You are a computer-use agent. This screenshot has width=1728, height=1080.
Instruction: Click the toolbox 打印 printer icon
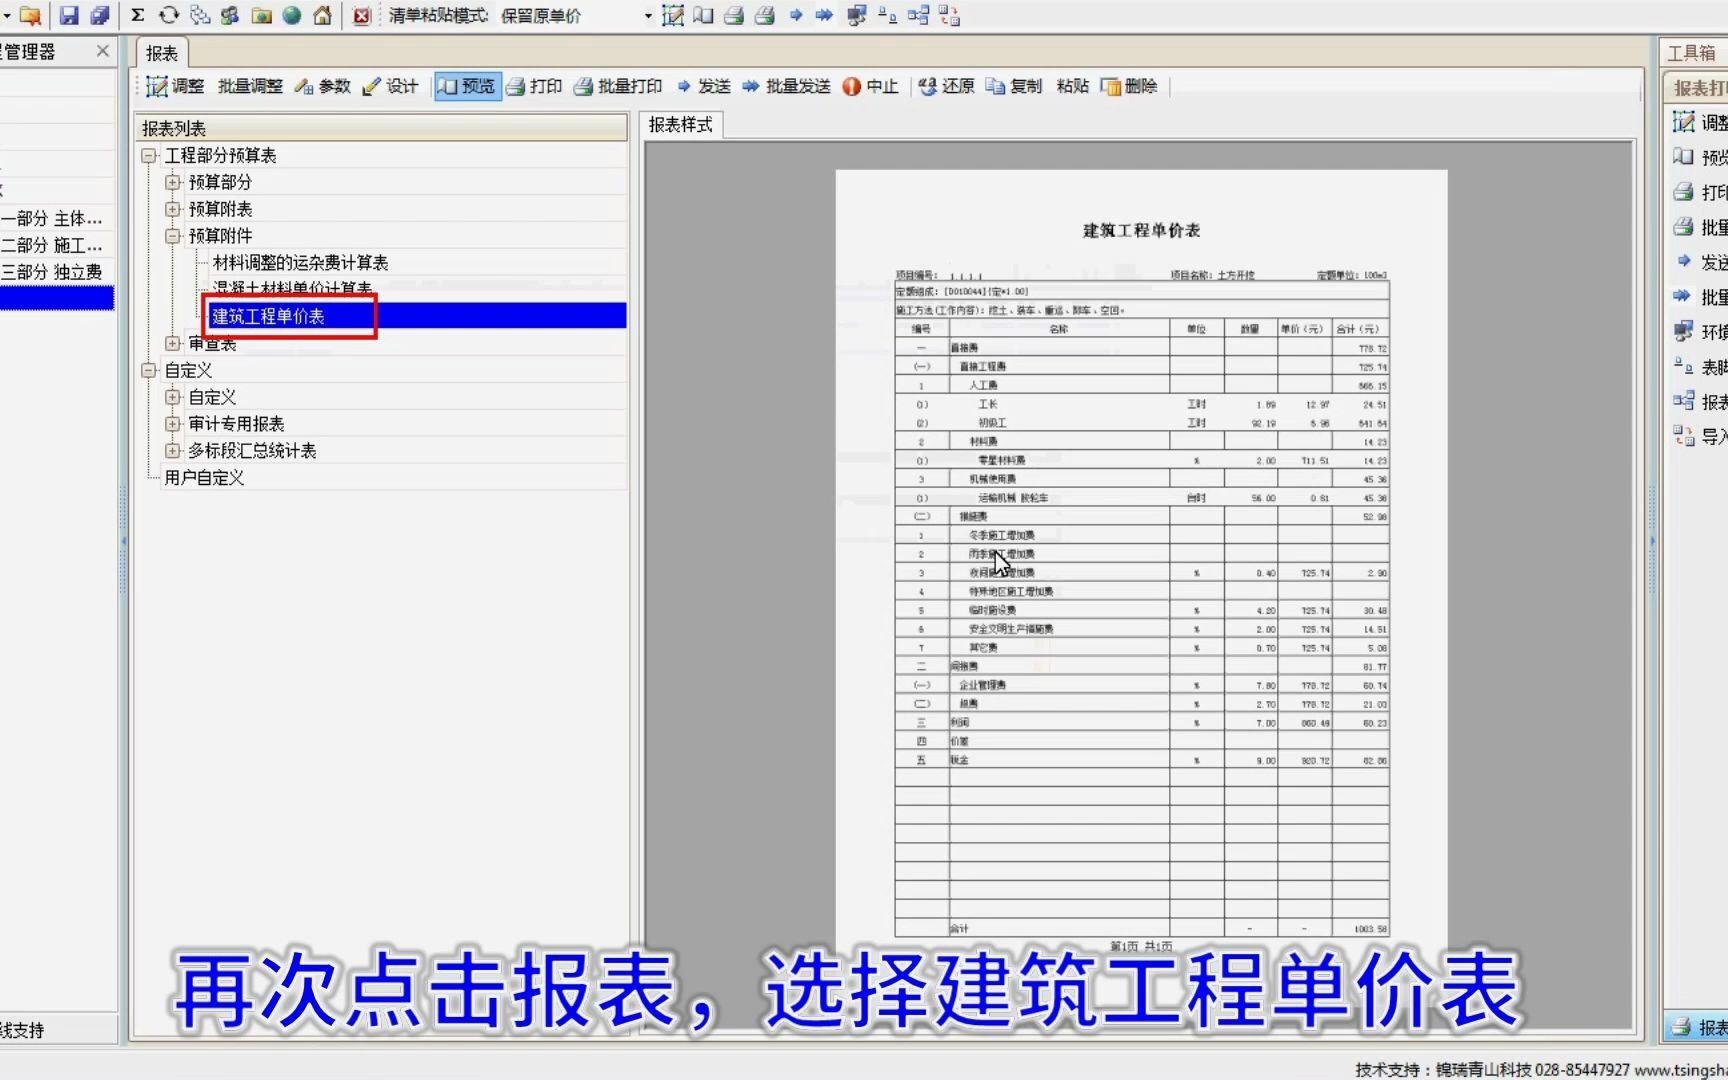click(x=1684, y=192)
